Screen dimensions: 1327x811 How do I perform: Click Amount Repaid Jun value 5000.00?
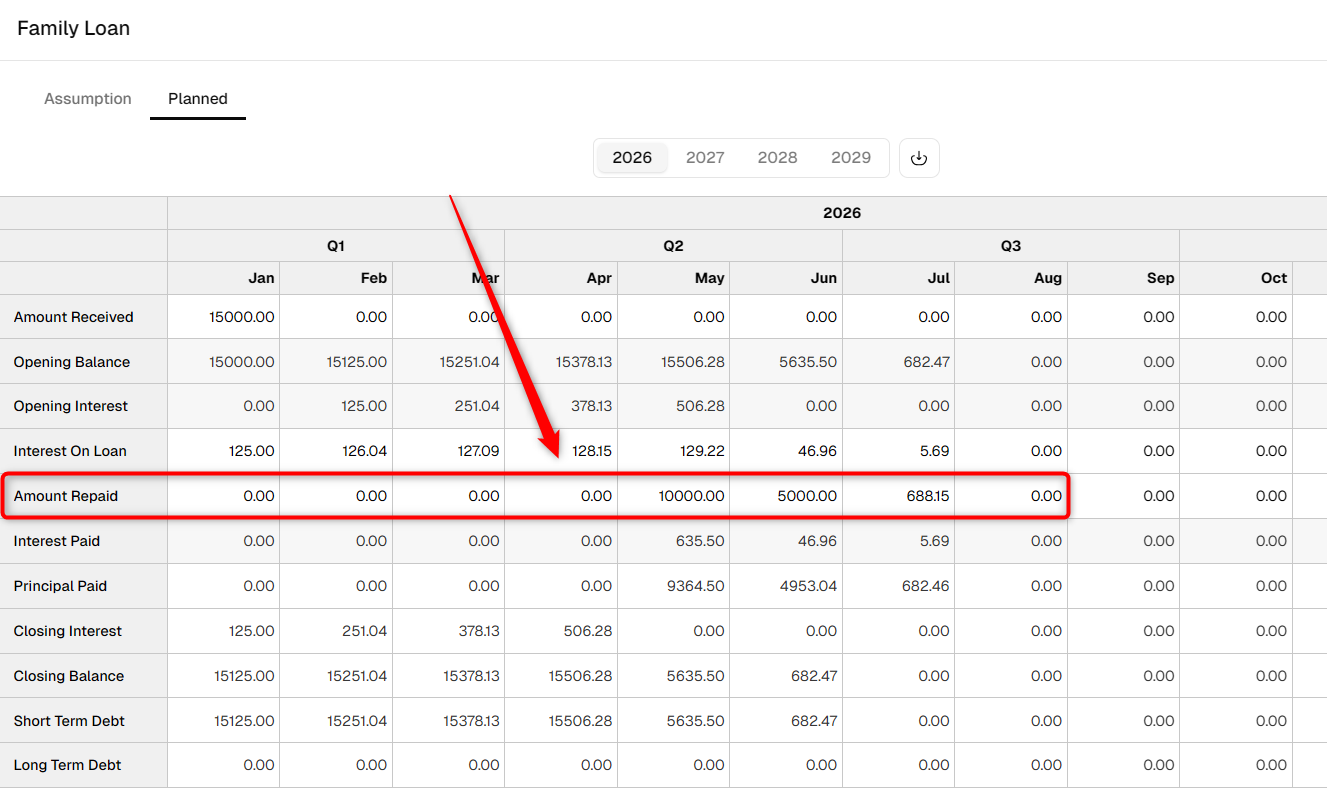(808, 496)
